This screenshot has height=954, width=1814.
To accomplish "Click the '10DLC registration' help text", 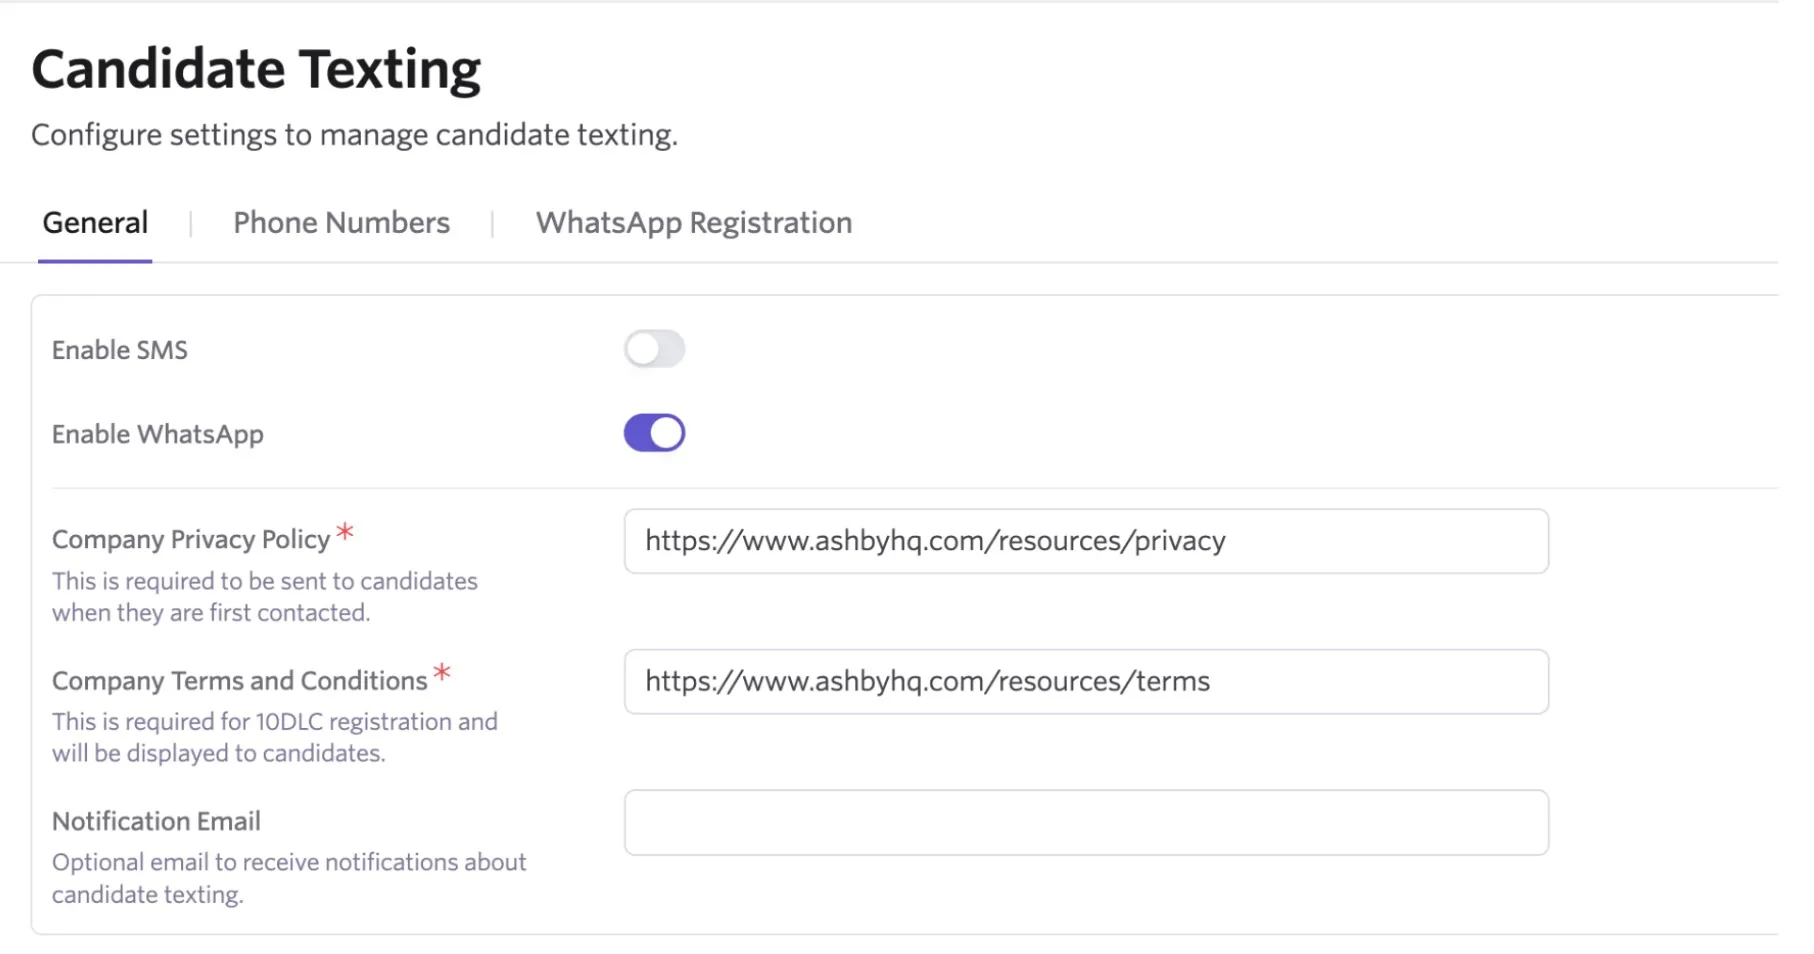I will [274, 737].
